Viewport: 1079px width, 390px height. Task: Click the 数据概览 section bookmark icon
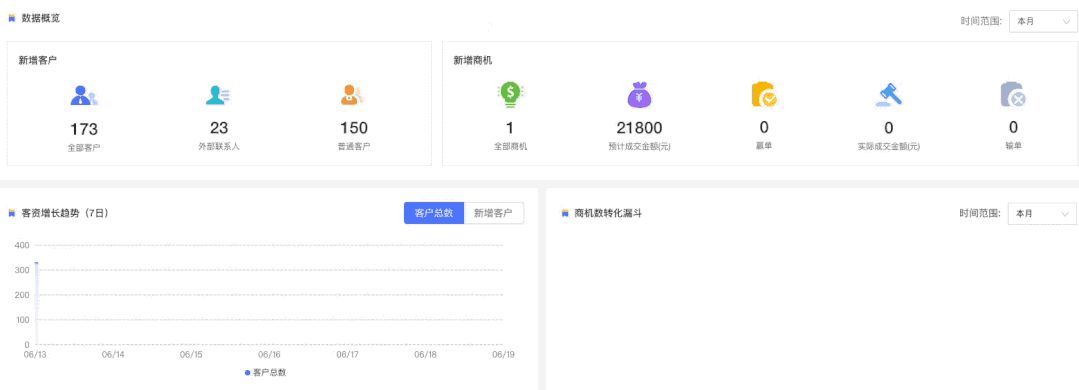coord(12,19)
